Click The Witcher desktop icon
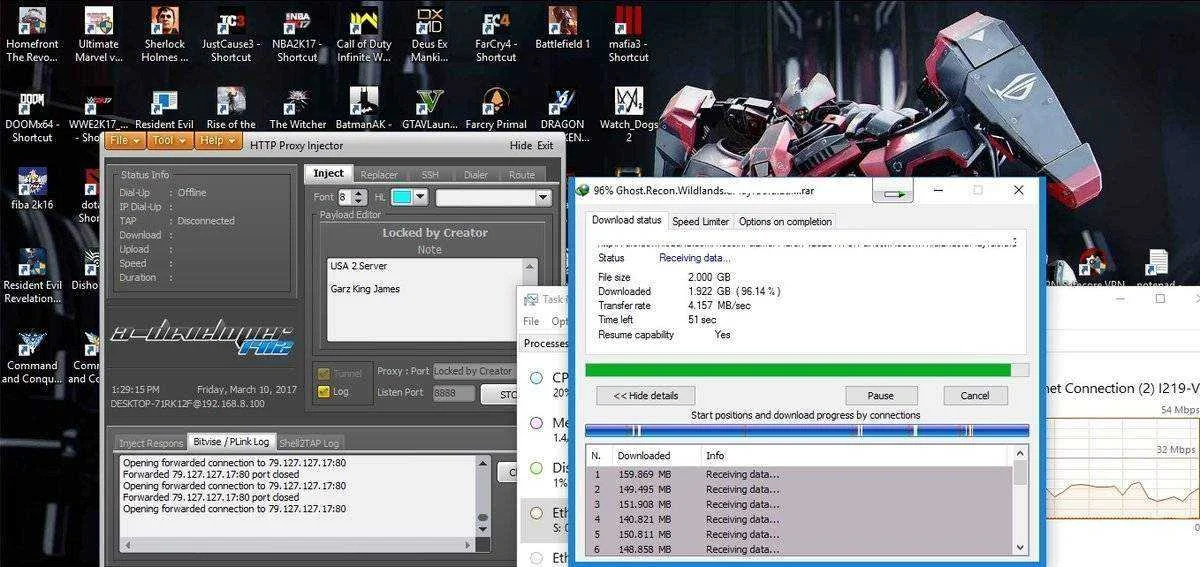 297,110
